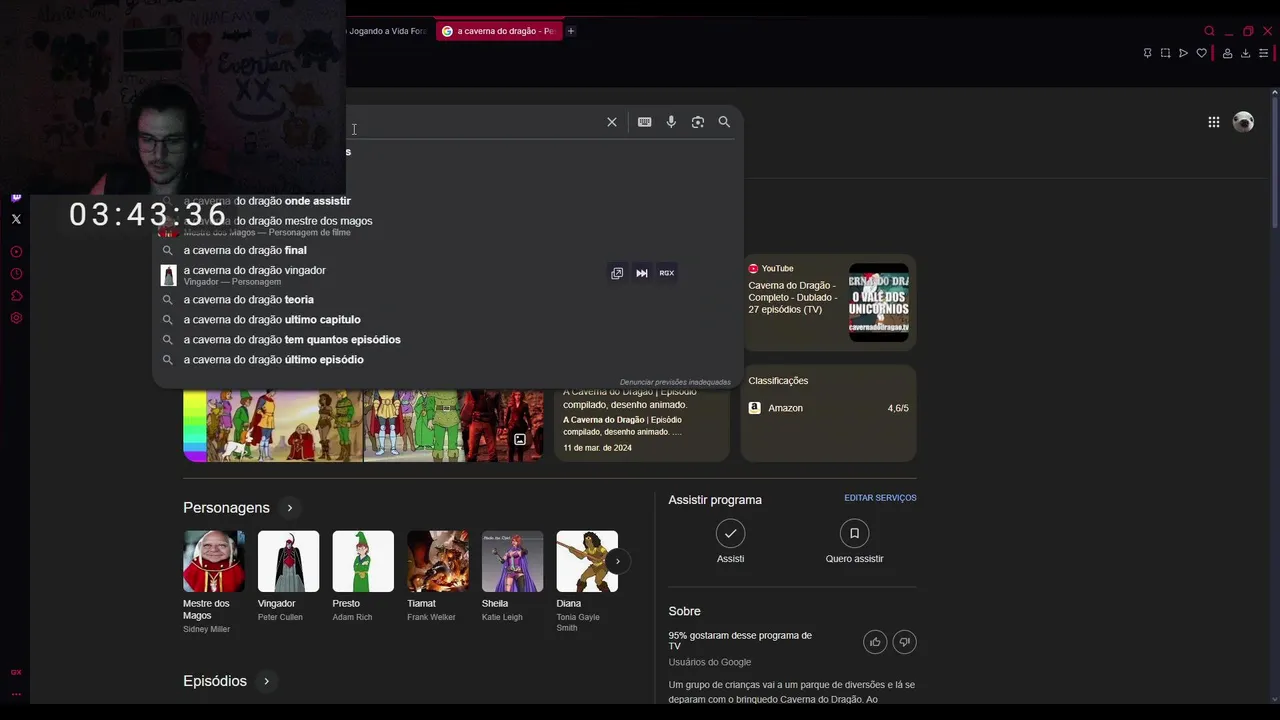
Task: Open the easy setup sliders icon
Action: (x=1263, y=53)
